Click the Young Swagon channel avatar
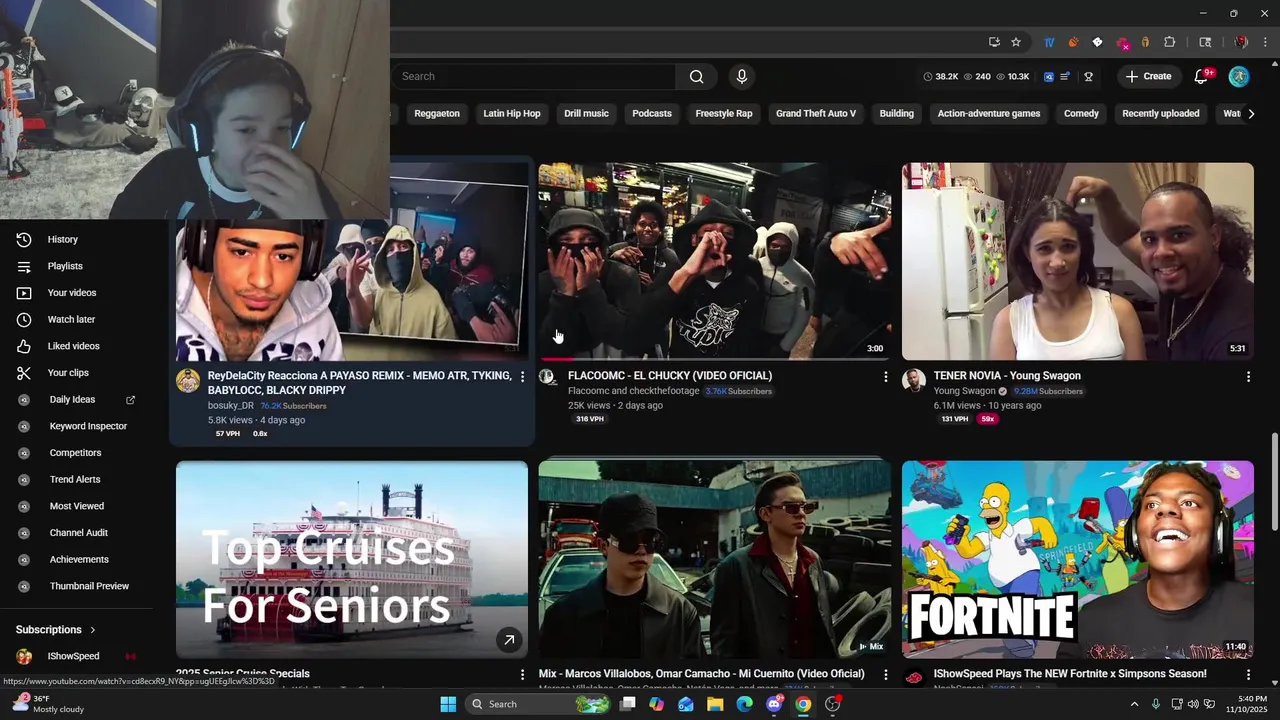The height and width of the screenshot is (720, 1280). point(914,381)
